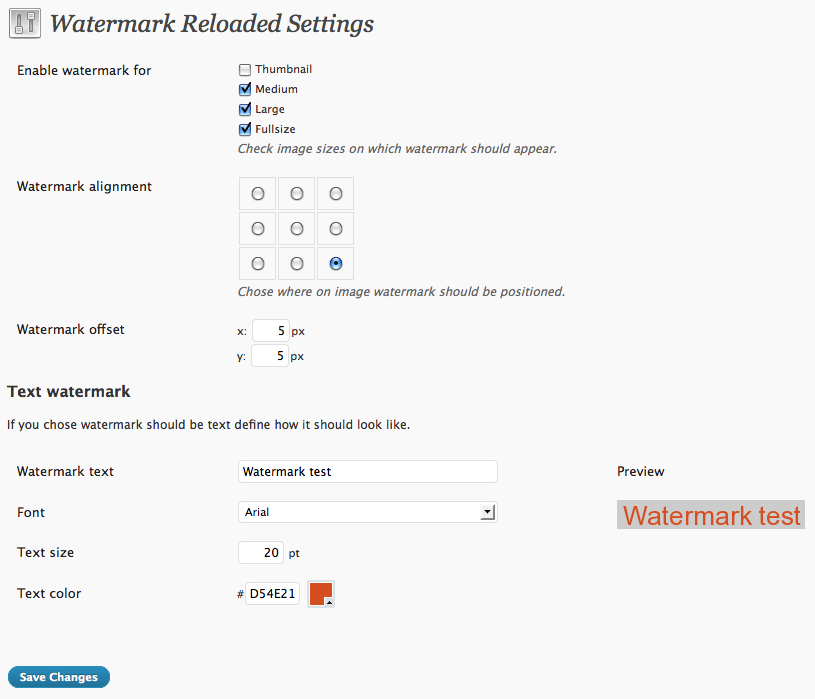Uncheck the Large image size option
Image resolution: width=815 pixels, height=699 pixels.
(x=244, y=109)
